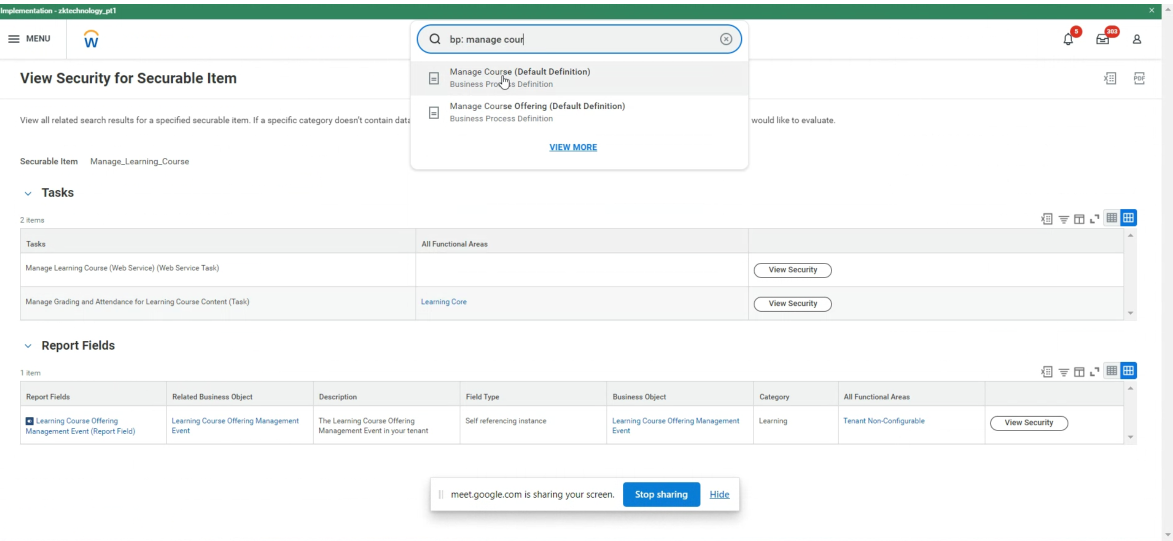The width and height of the screenshot is (1173, 541).
Task: Switch Tasks table to expanded grid view
Action: pyautogui.click(x=1128, y=218)
